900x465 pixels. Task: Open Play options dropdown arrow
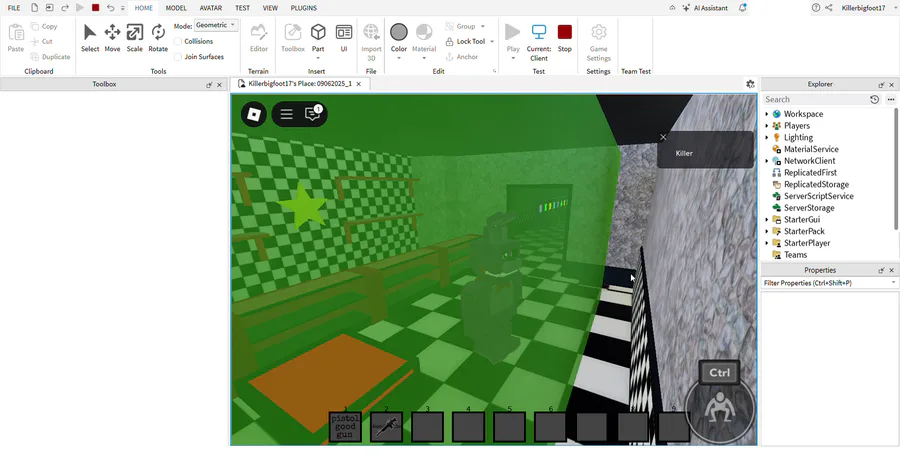point(513,58)
